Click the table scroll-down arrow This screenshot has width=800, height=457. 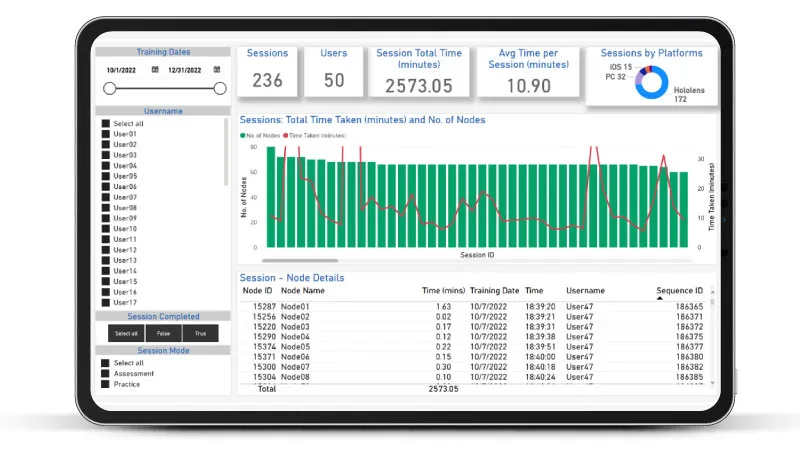(x=713, y=383)
